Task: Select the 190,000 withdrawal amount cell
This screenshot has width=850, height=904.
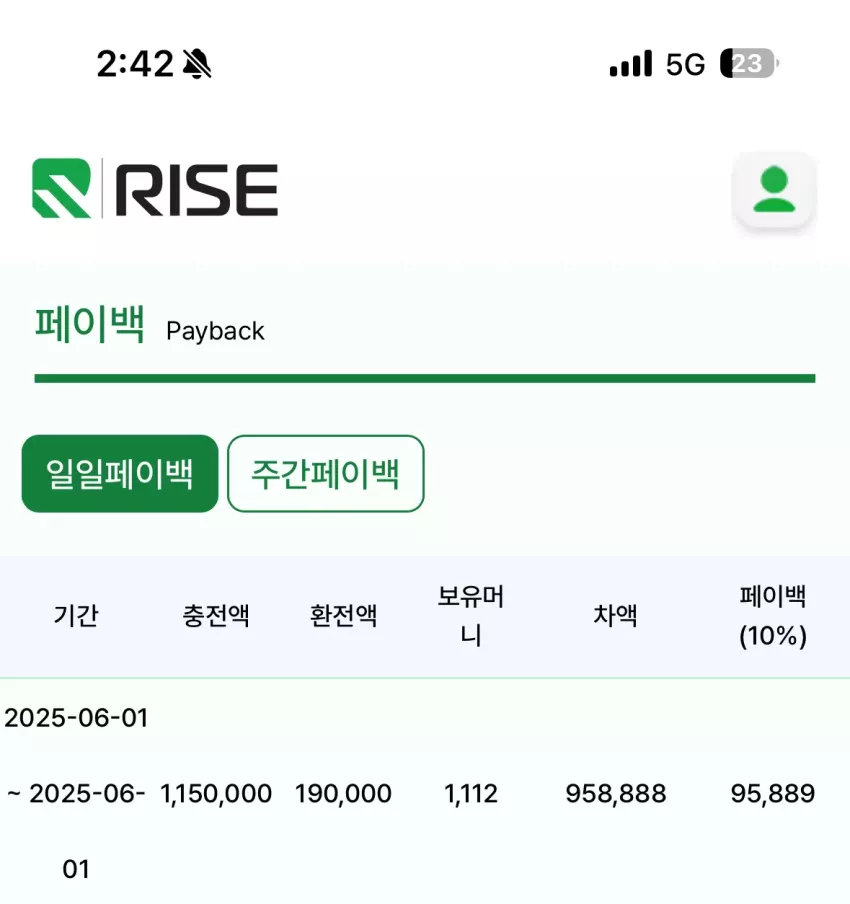Action: pos(343,793)
